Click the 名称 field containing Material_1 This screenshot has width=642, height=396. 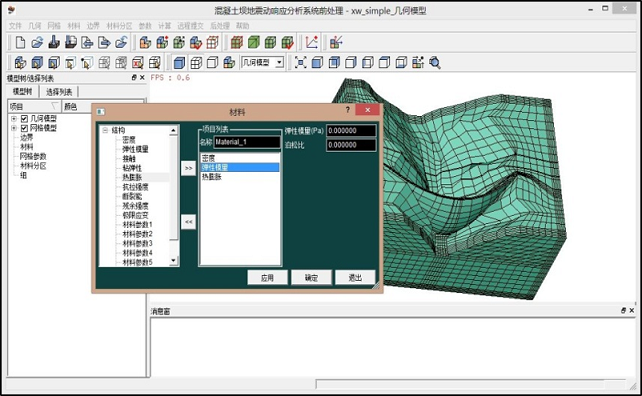(x=247, y=142)
